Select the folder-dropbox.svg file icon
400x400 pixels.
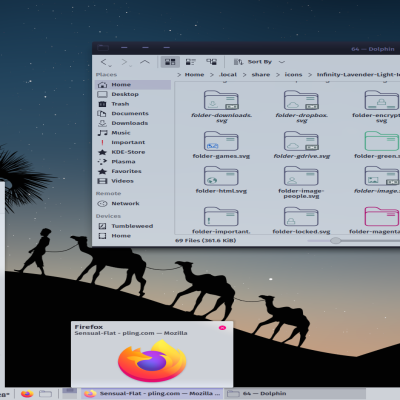point(301,100)
